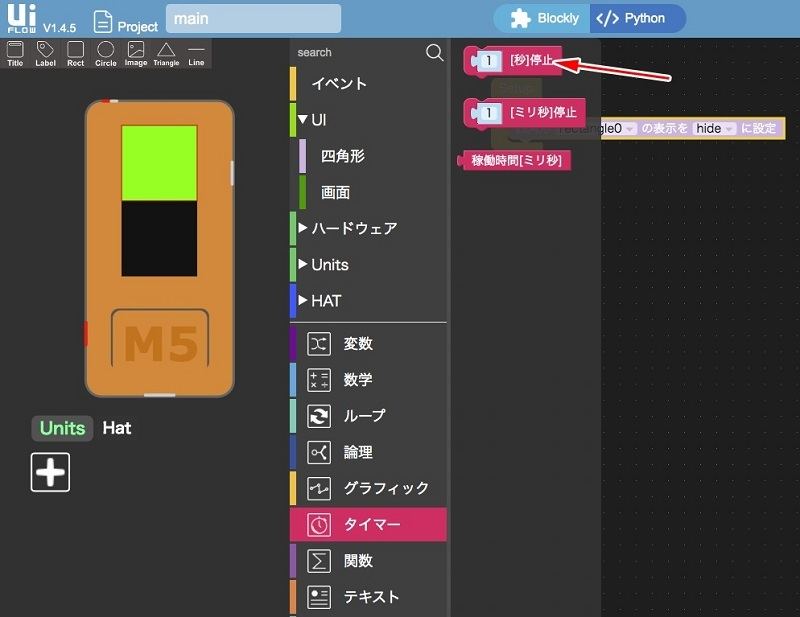Collapse the UI category

point(303,120)
